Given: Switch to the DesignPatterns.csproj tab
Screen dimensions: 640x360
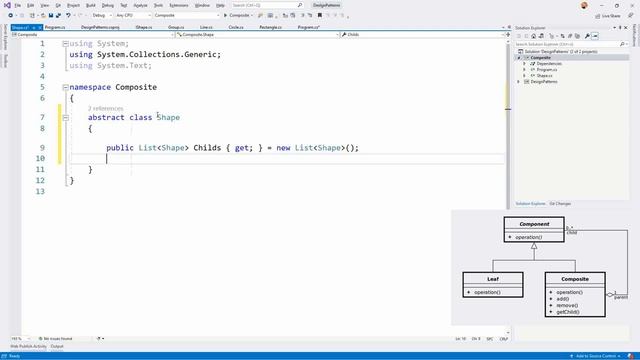Looking at the screenshot, I should pos(100,27).
